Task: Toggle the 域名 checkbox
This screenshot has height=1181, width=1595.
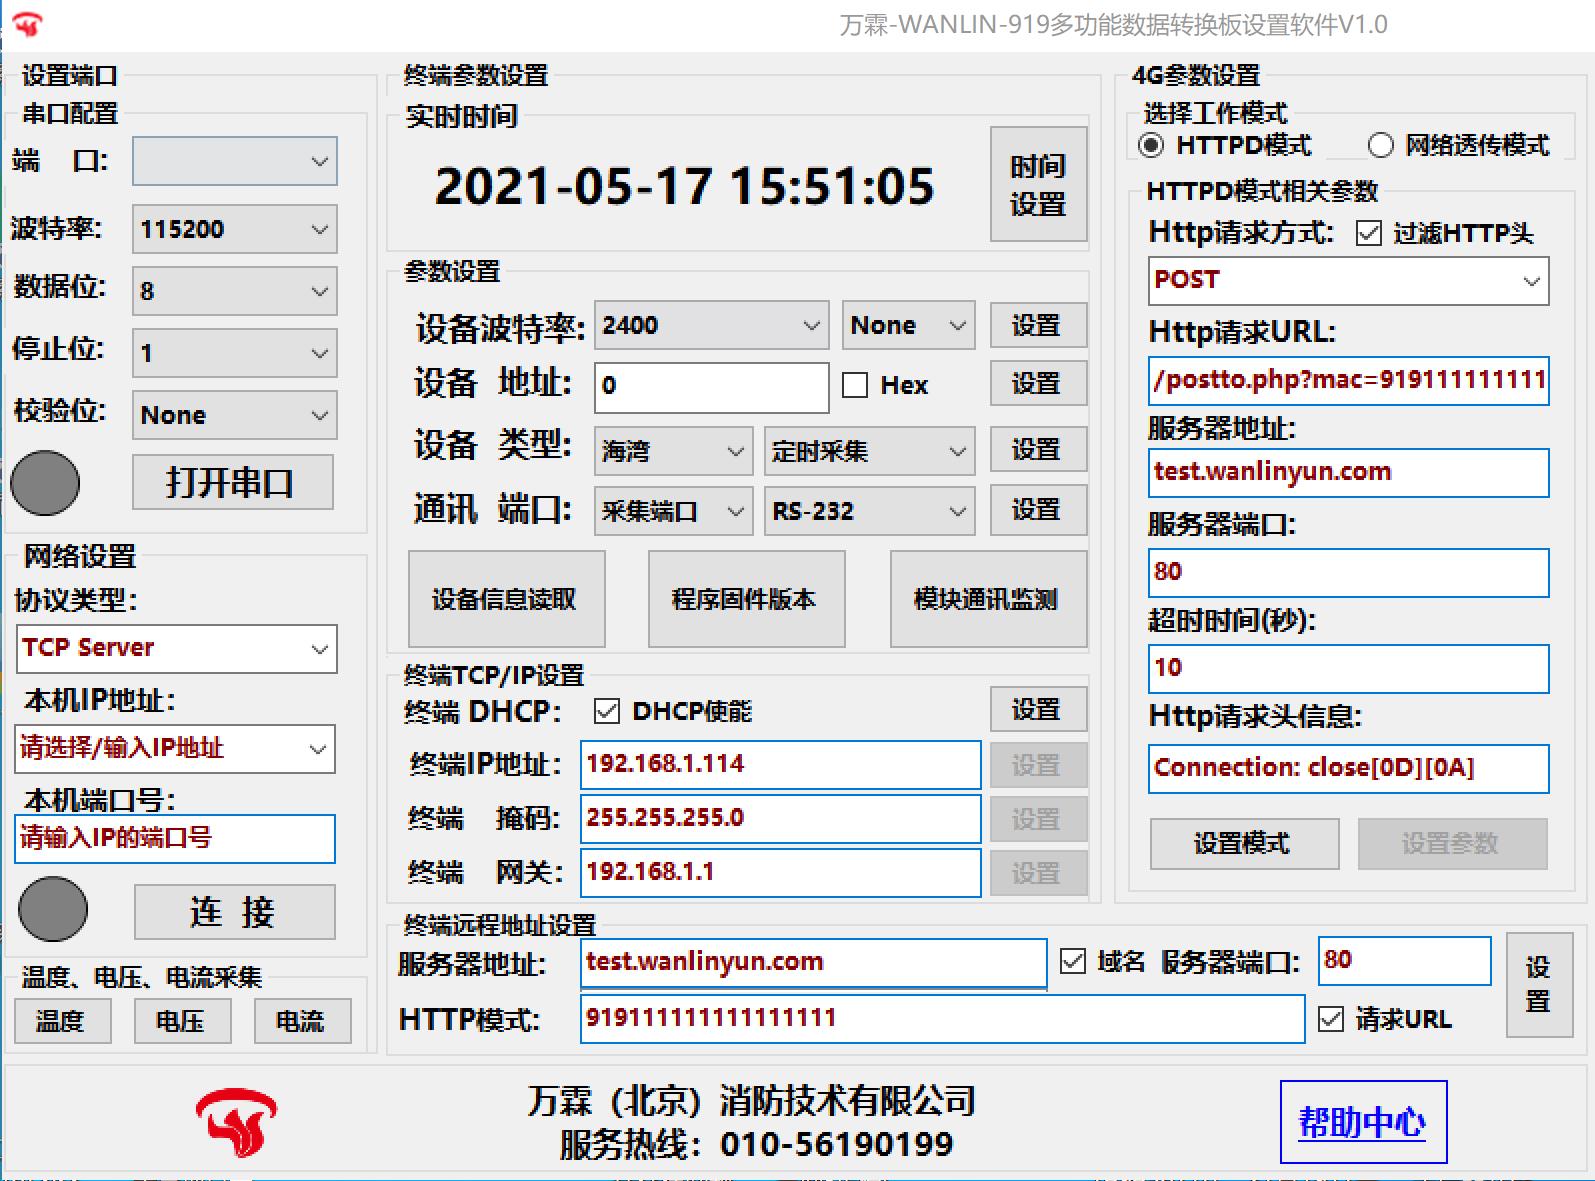Action: [x=1073, y=961]
